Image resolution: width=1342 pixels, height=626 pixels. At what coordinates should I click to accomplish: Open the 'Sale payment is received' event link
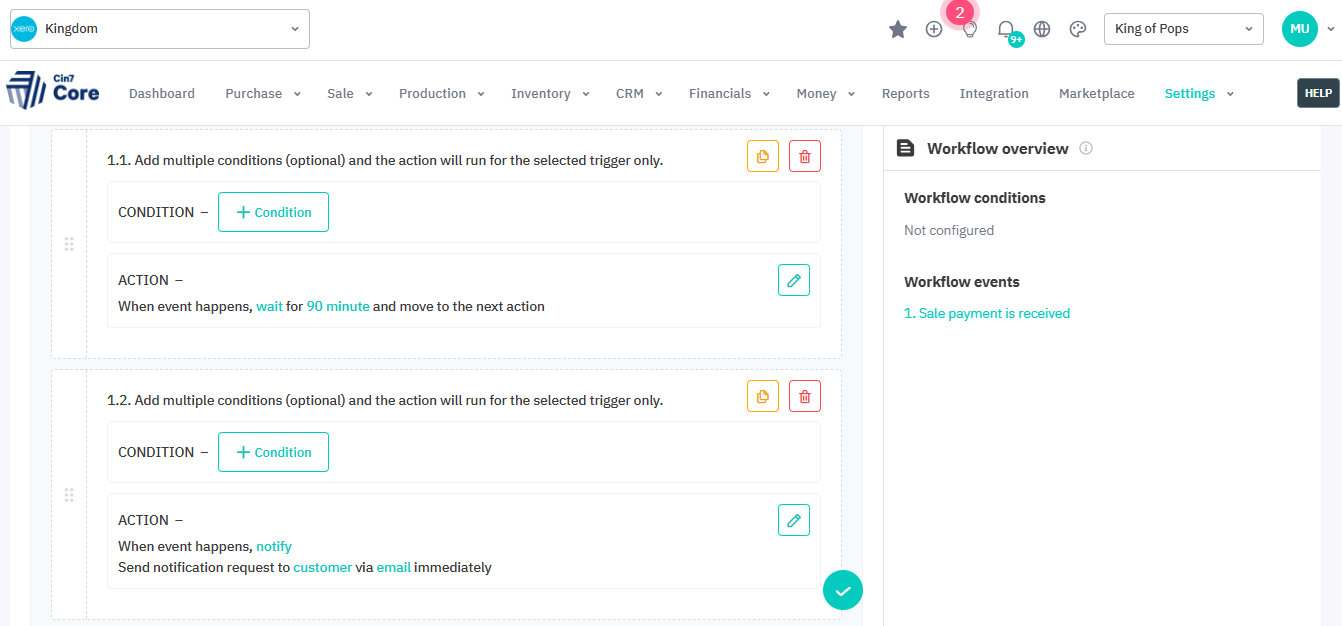tap(986, 313)
